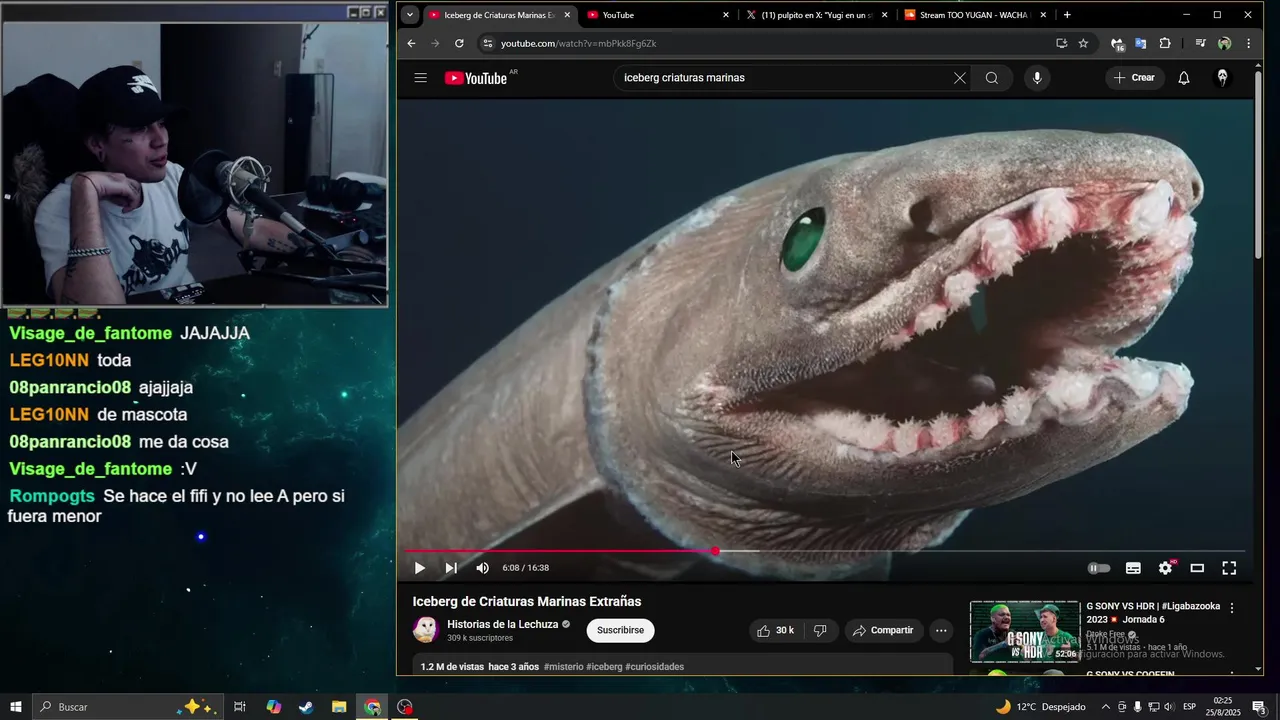Expand the Chrome tab search dropdown
Screen dimensions: 1280x720
click(x=409, y=15)
